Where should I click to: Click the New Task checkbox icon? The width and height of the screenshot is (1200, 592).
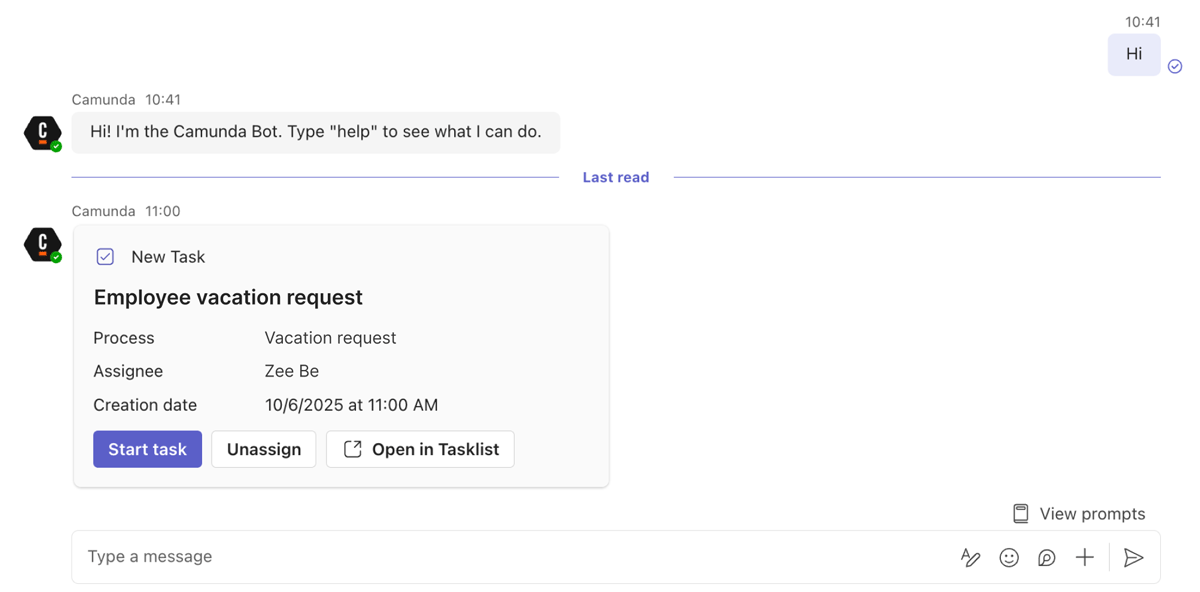click(x=105, y=257)
